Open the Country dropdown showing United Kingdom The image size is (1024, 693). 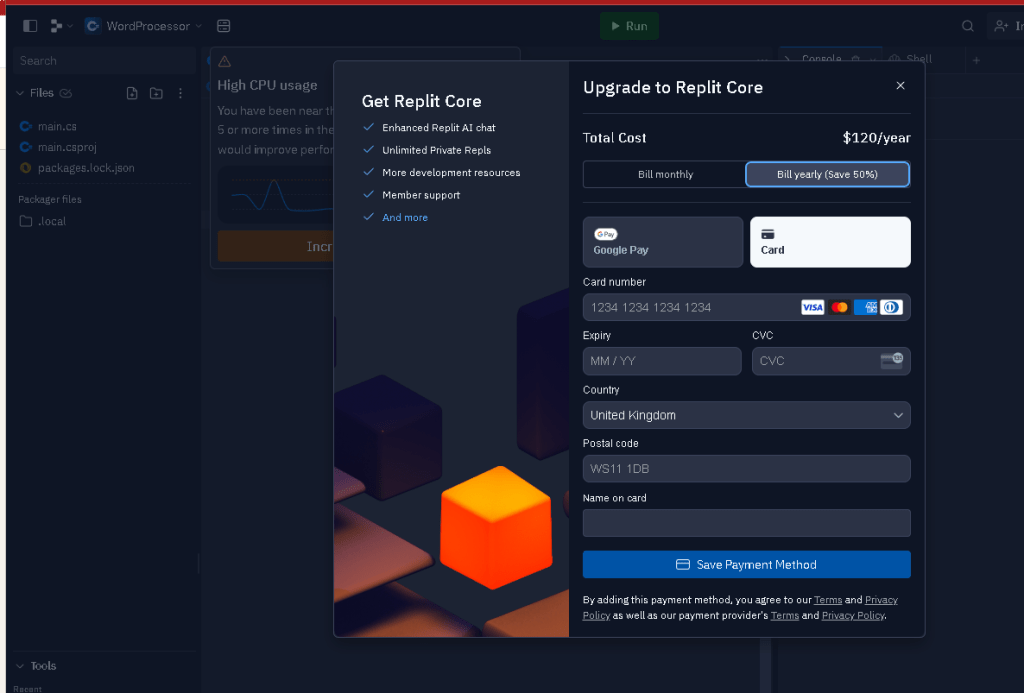pos(746,415)
